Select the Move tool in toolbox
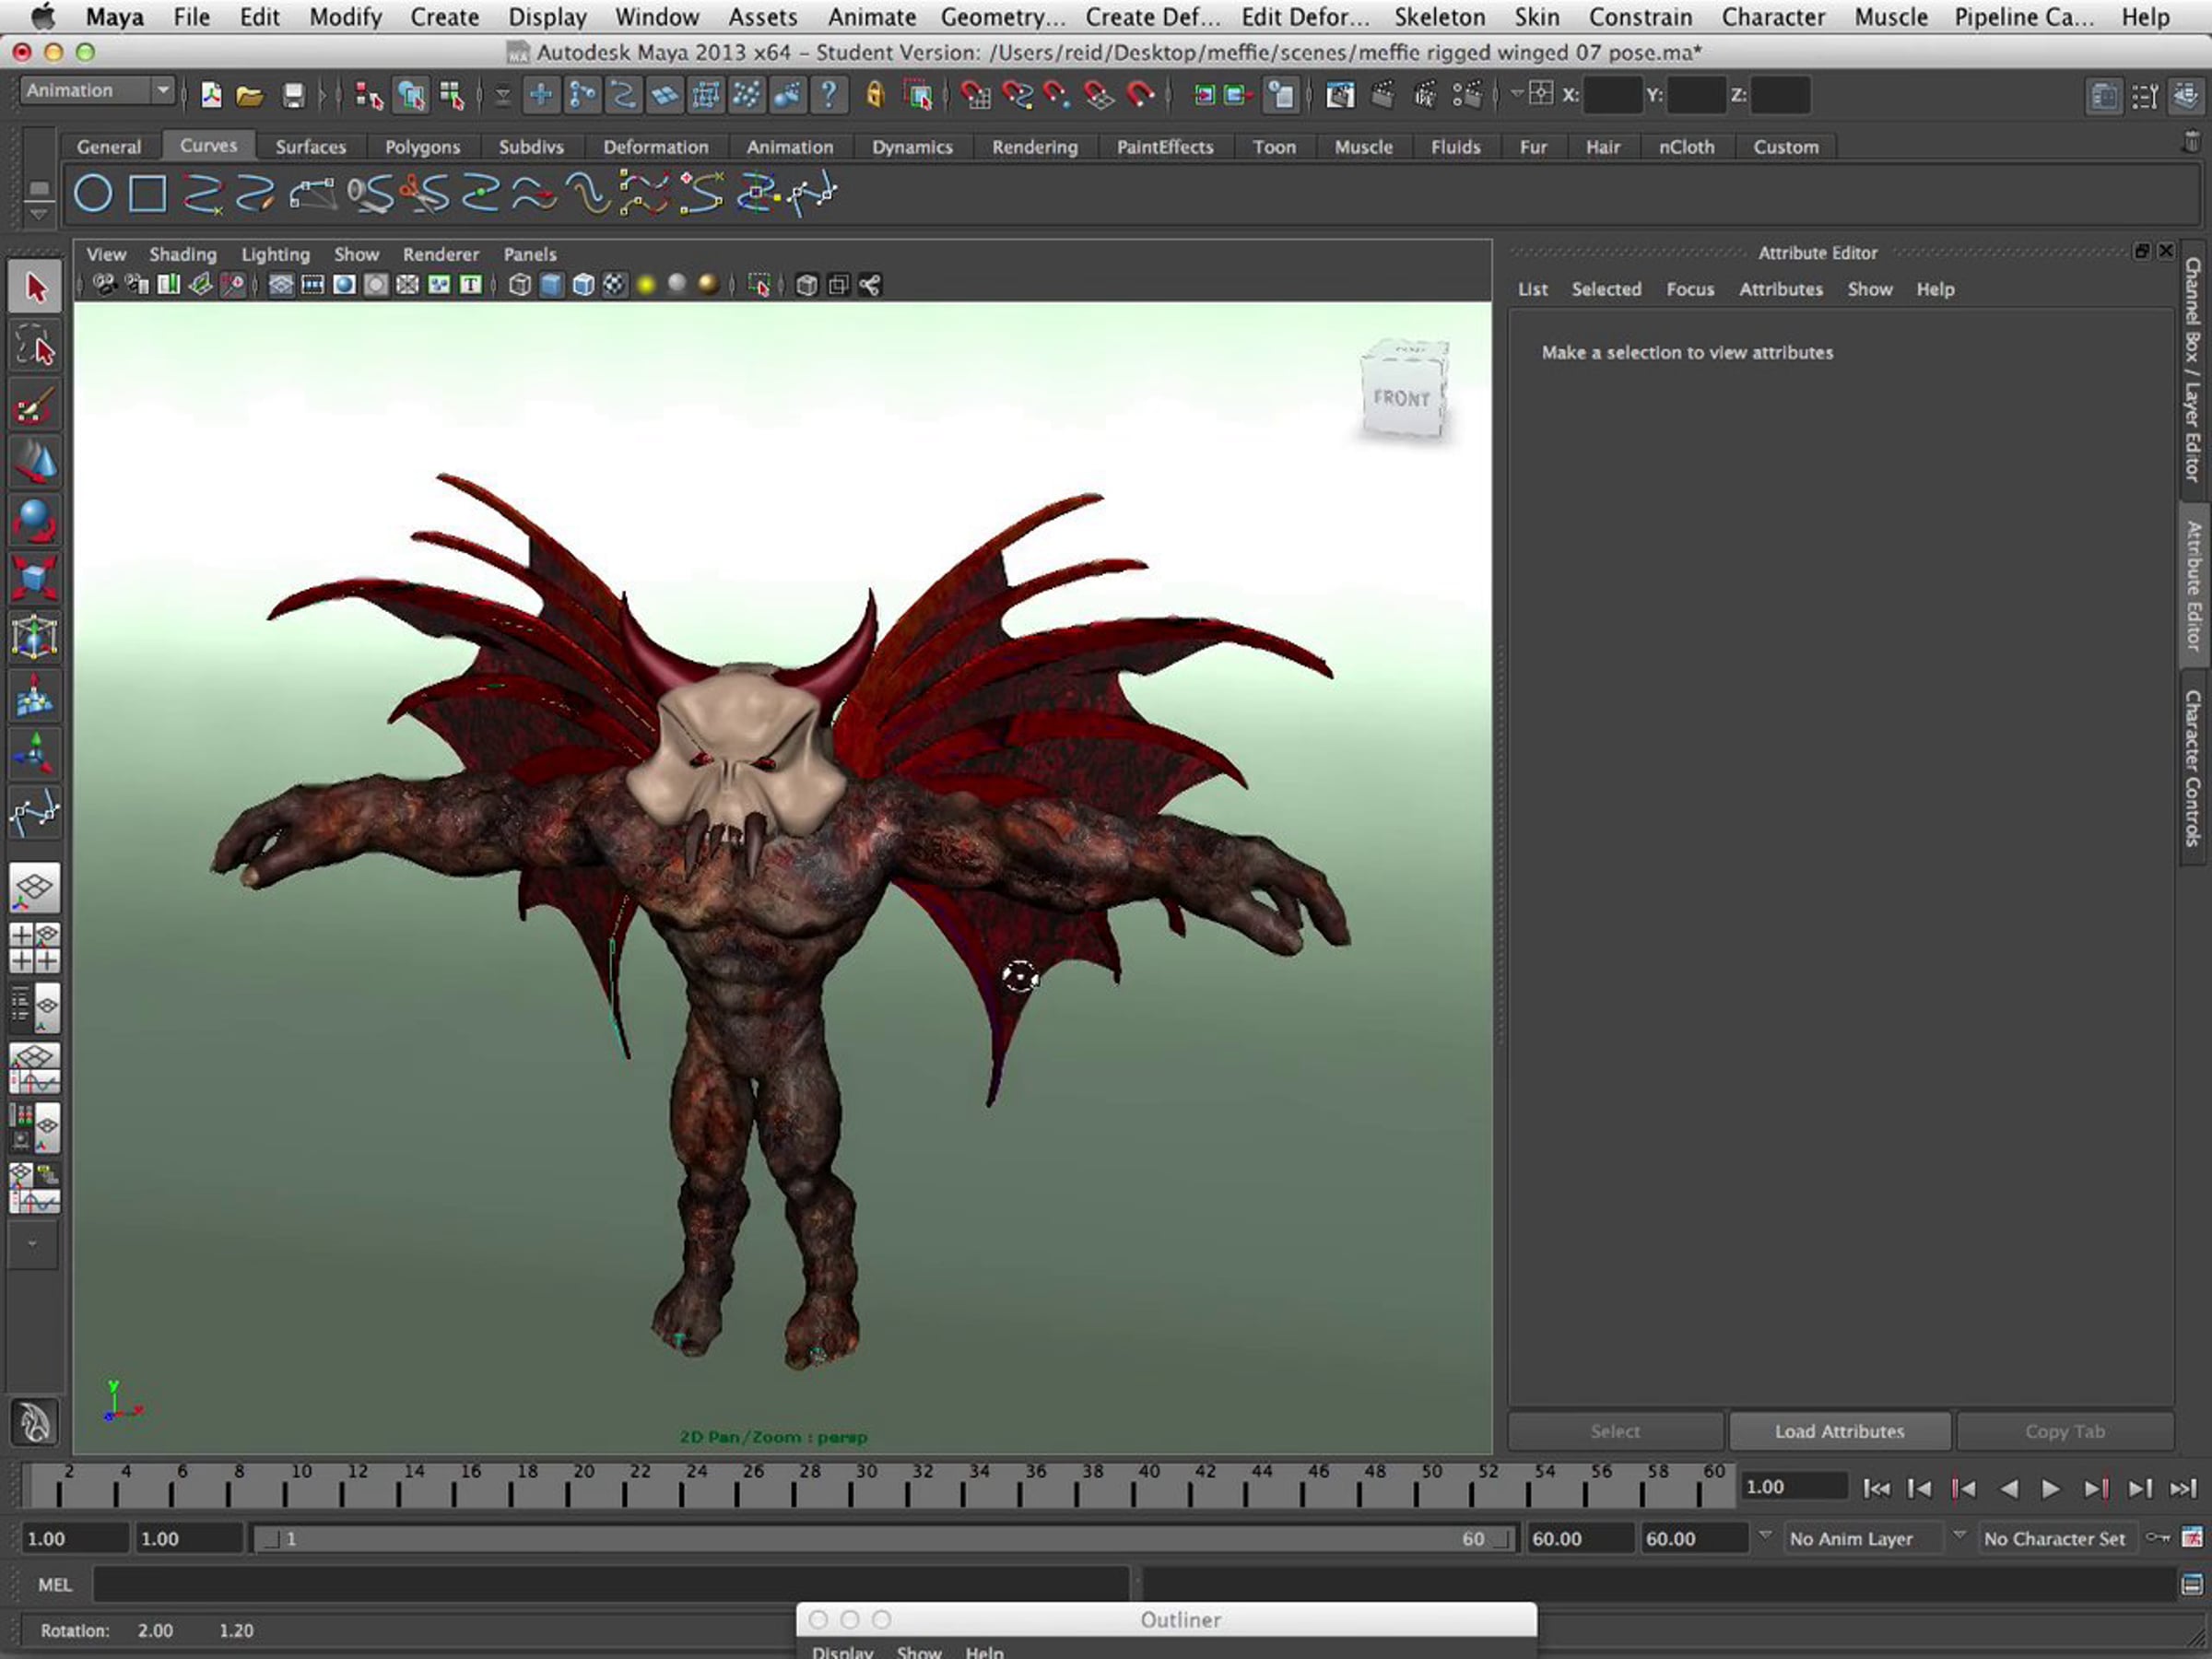Screen dimensions: 2212x1659 [35, 463]
